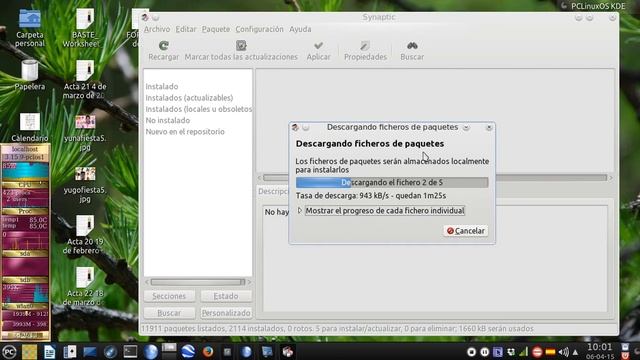Click the dialog titlebar shade arrow button

pos(466,127)
